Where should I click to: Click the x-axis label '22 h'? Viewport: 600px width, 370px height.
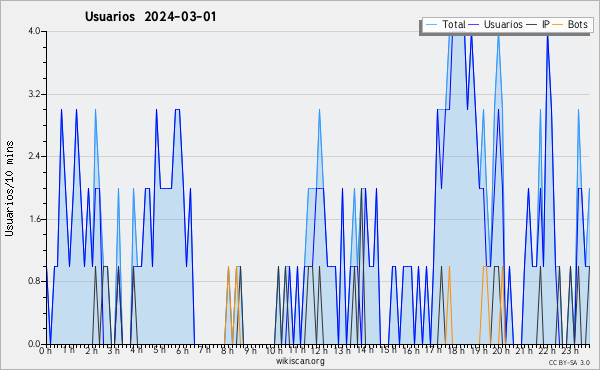[547, 351]
